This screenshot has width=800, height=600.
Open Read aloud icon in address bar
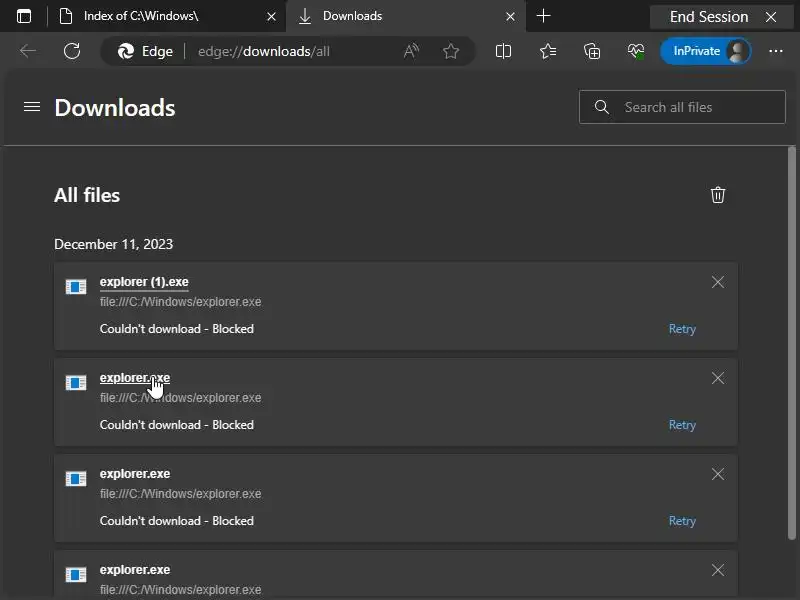(411, 51)
